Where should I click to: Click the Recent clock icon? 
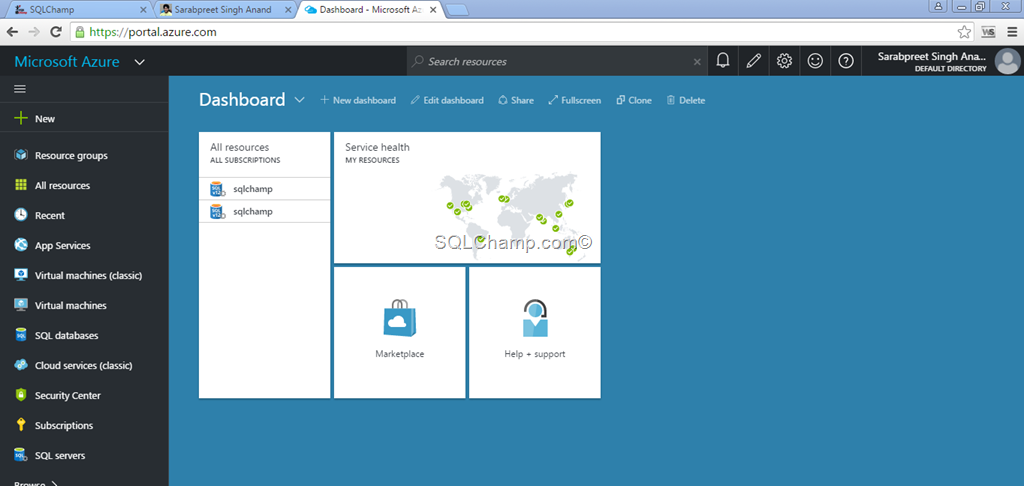tap(21, 215)
